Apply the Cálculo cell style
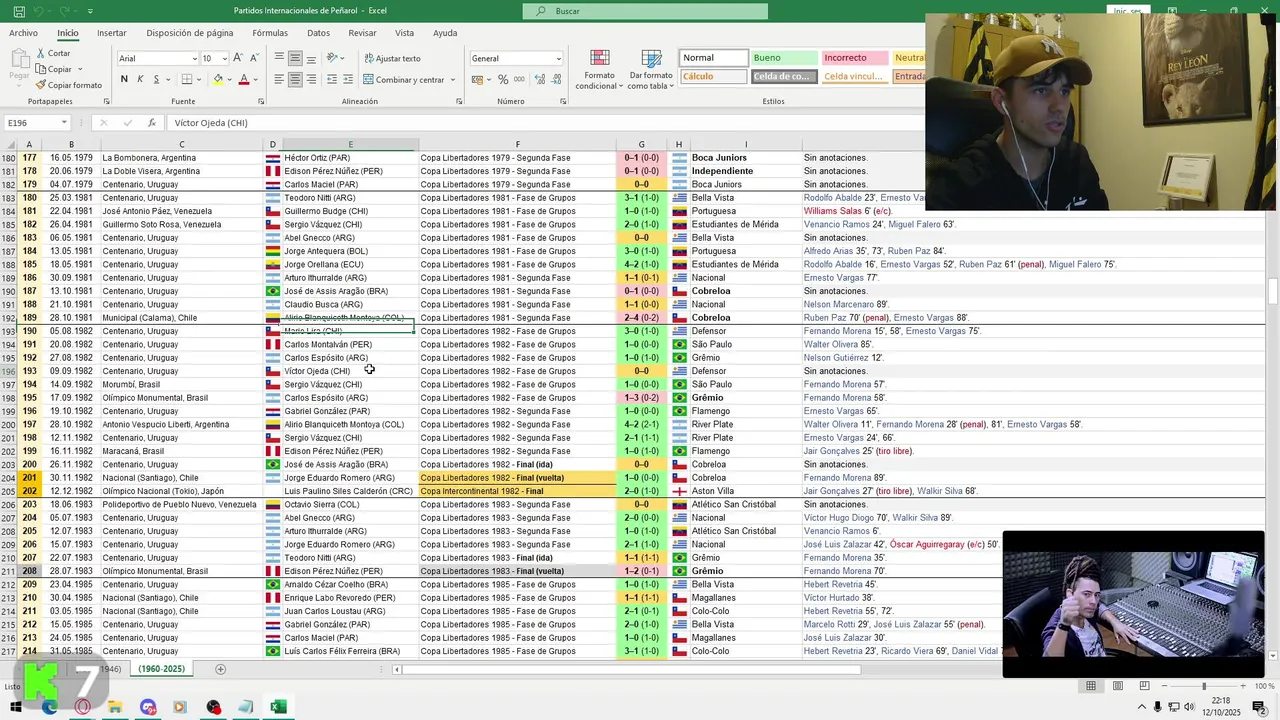1280x720 pixels. click(713, 76)
